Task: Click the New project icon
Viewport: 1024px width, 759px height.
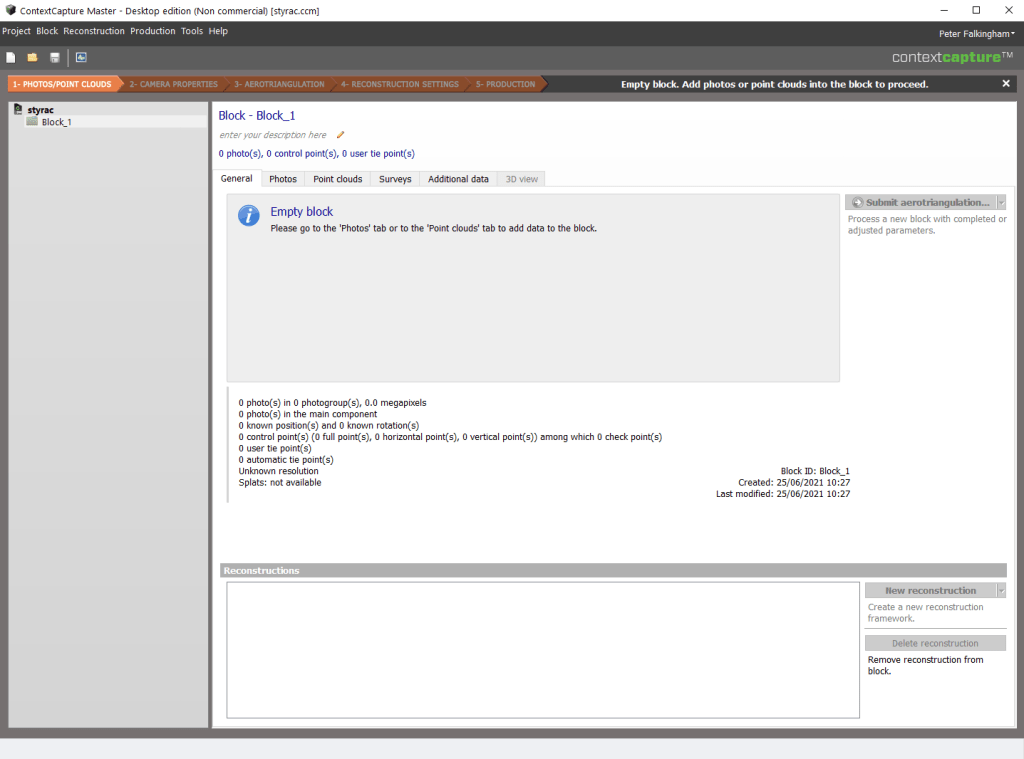Action: tap(11, 58)
